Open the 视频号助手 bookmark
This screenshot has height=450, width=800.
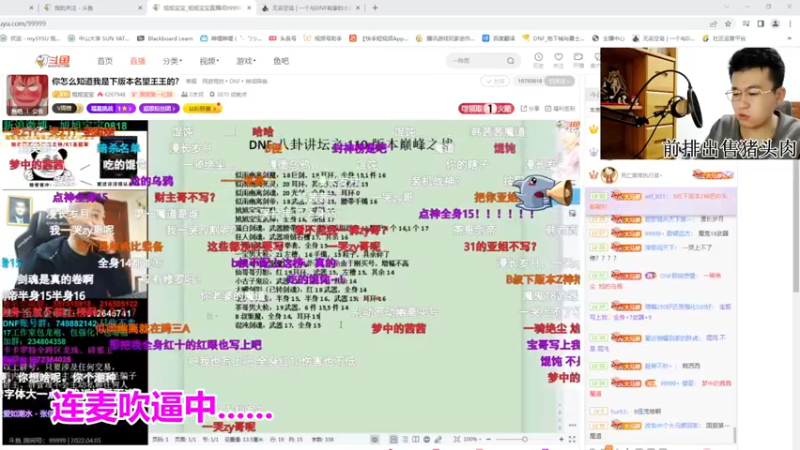pyautogui.click(x=323, y=38)
